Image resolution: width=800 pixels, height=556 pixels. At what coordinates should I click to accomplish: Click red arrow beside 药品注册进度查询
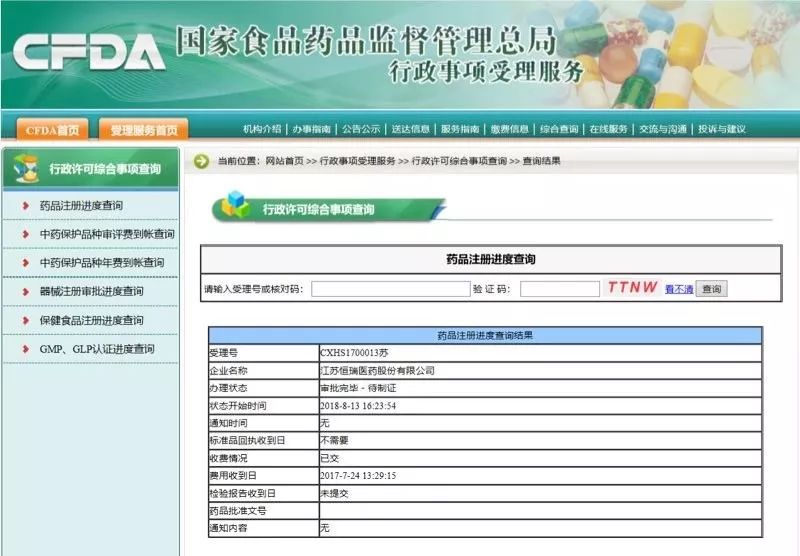[25, 206]
